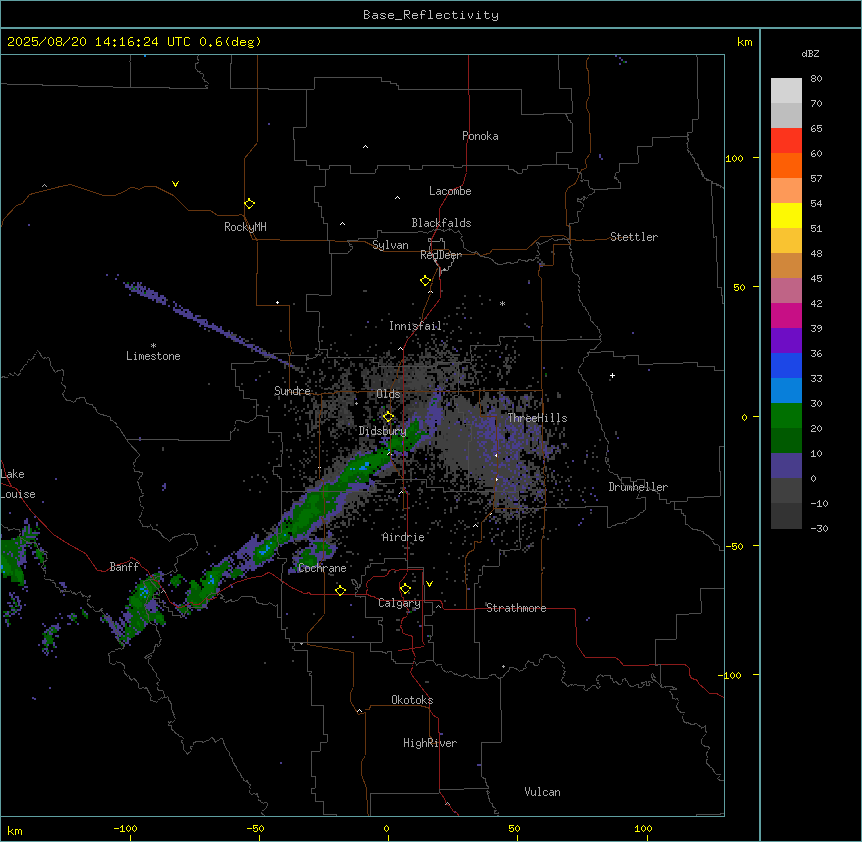The height and width of the screenshot is (842, 862).
Task: Click the Calgary label
Action: pyautogui.click(x=399, y=603)
